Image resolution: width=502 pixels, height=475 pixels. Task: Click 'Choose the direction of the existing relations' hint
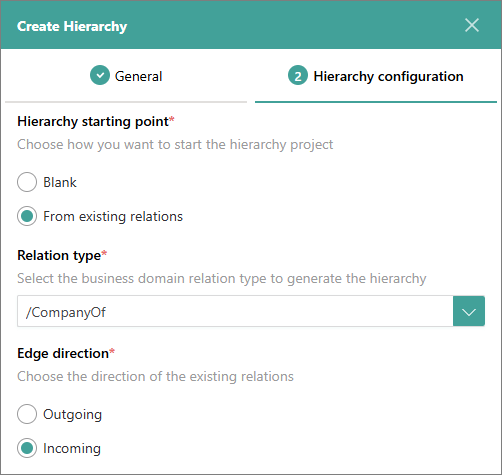pyautogui.click(x=155, y=376)
